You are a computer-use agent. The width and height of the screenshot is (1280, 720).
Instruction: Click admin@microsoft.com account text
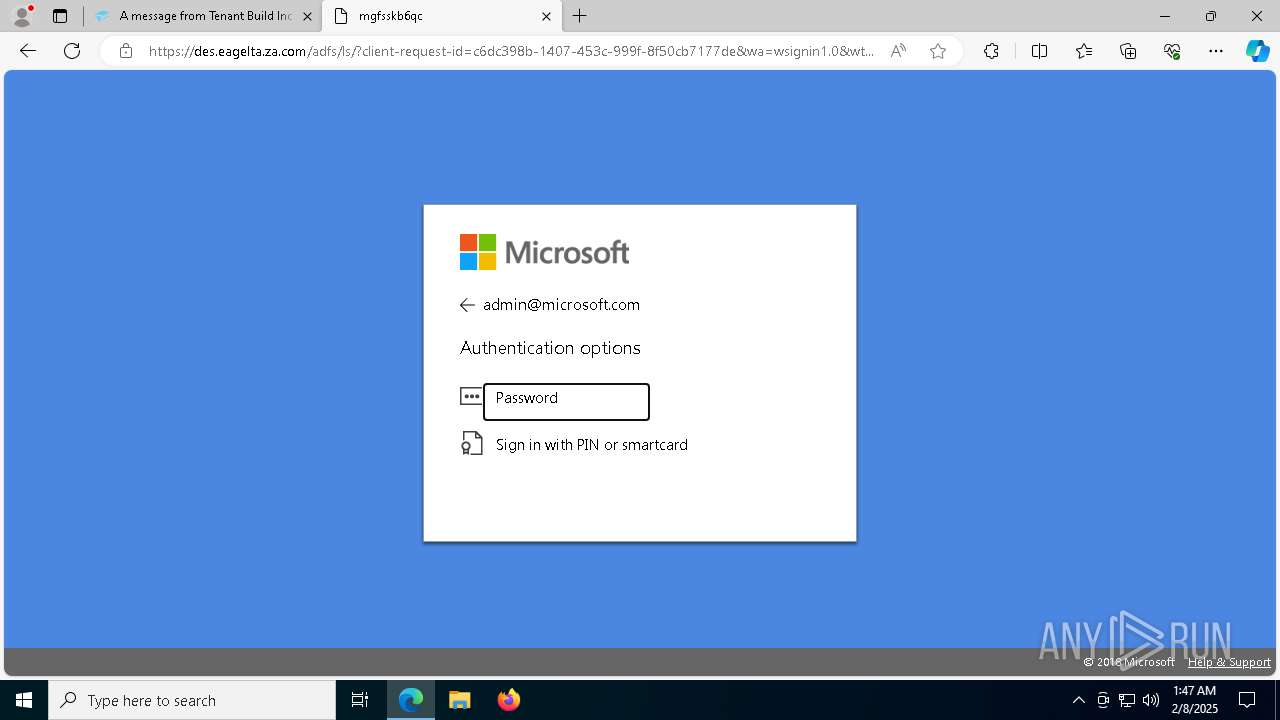pyautogui.click(x=561, y=305)
